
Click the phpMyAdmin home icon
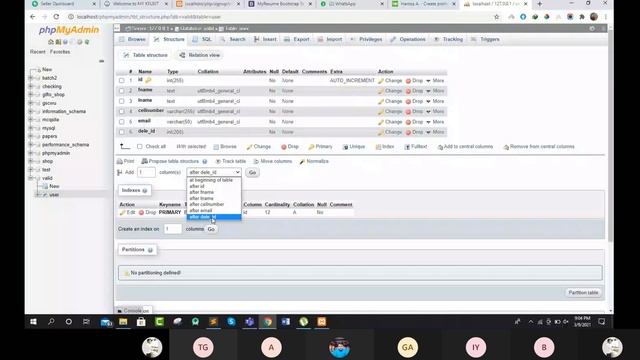point(51,42)
